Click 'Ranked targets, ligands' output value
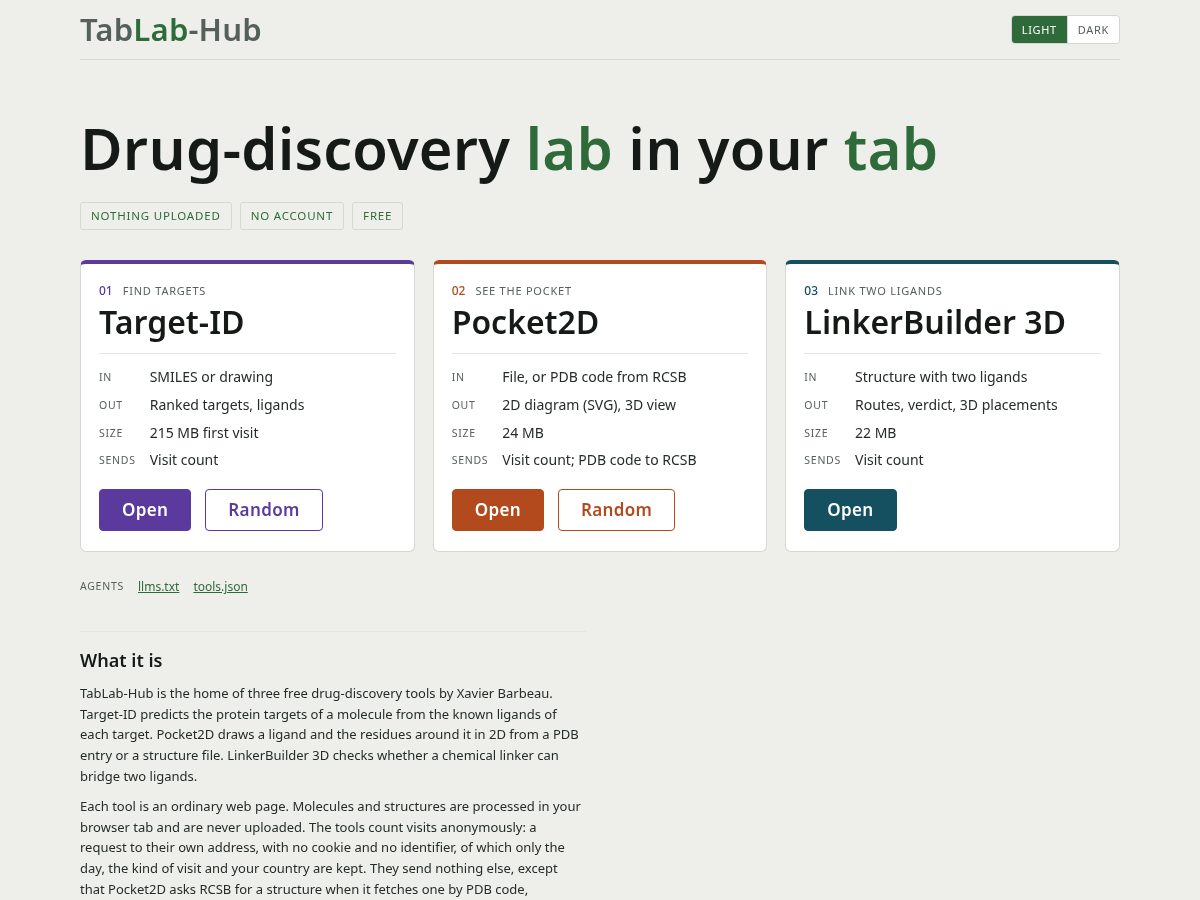Screen dimensions: 1200x900 [x=227, y=405]
